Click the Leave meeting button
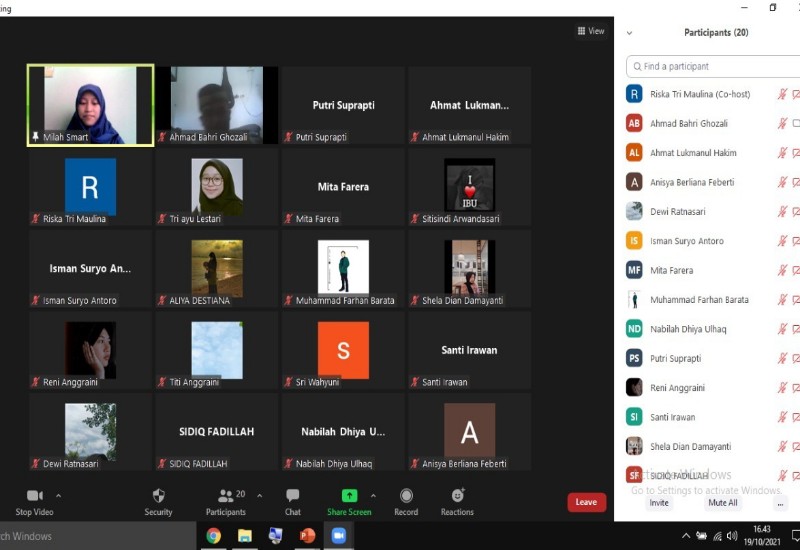This screenshot has height=550, width=800. [587, 502]
